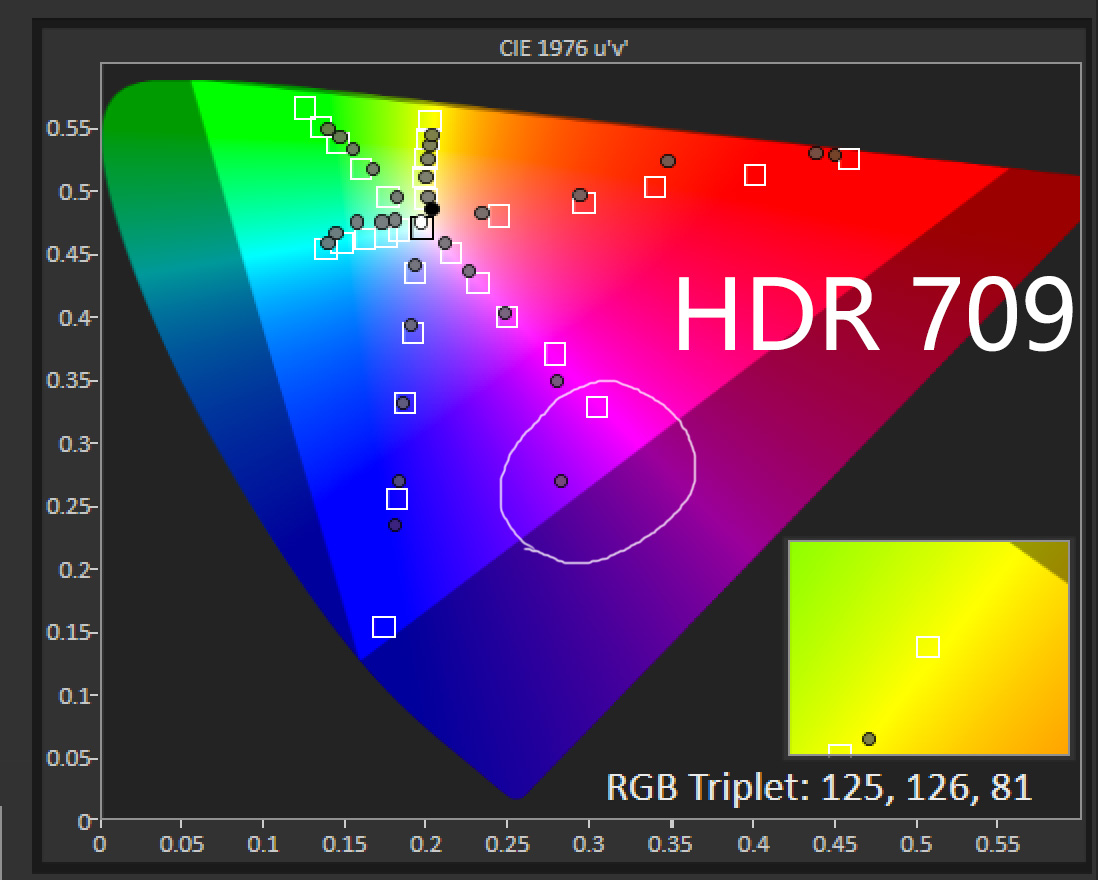This screenshot has height=880, width=1098.
Task: Select the measured dot inside the hand-drawn circle
Action: tap(561, 481)
